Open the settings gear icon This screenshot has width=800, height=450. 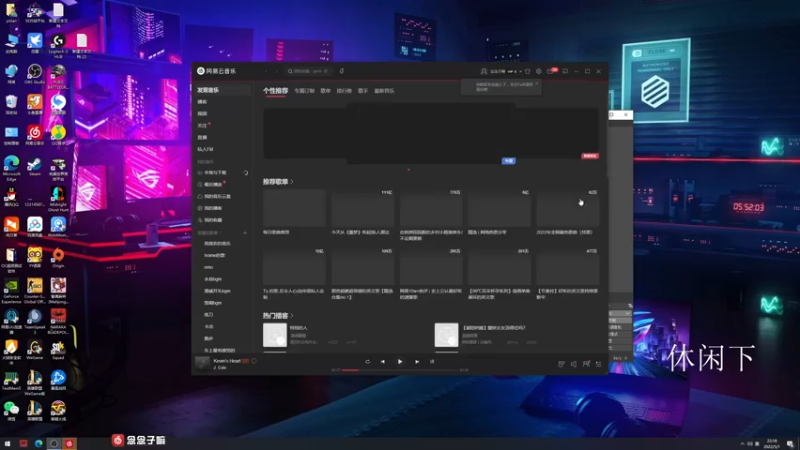point(539,71)
